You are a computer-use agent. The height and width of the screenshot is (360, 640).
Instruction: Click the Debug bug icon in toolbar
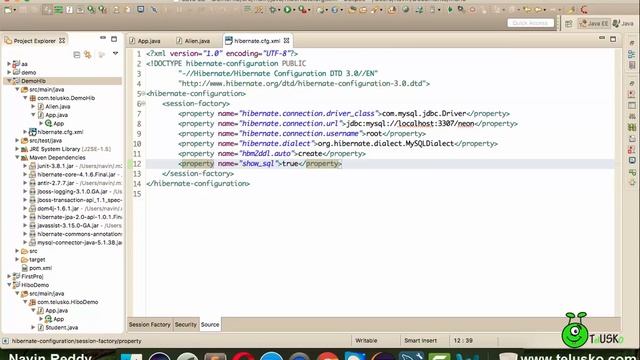(273, 10)
